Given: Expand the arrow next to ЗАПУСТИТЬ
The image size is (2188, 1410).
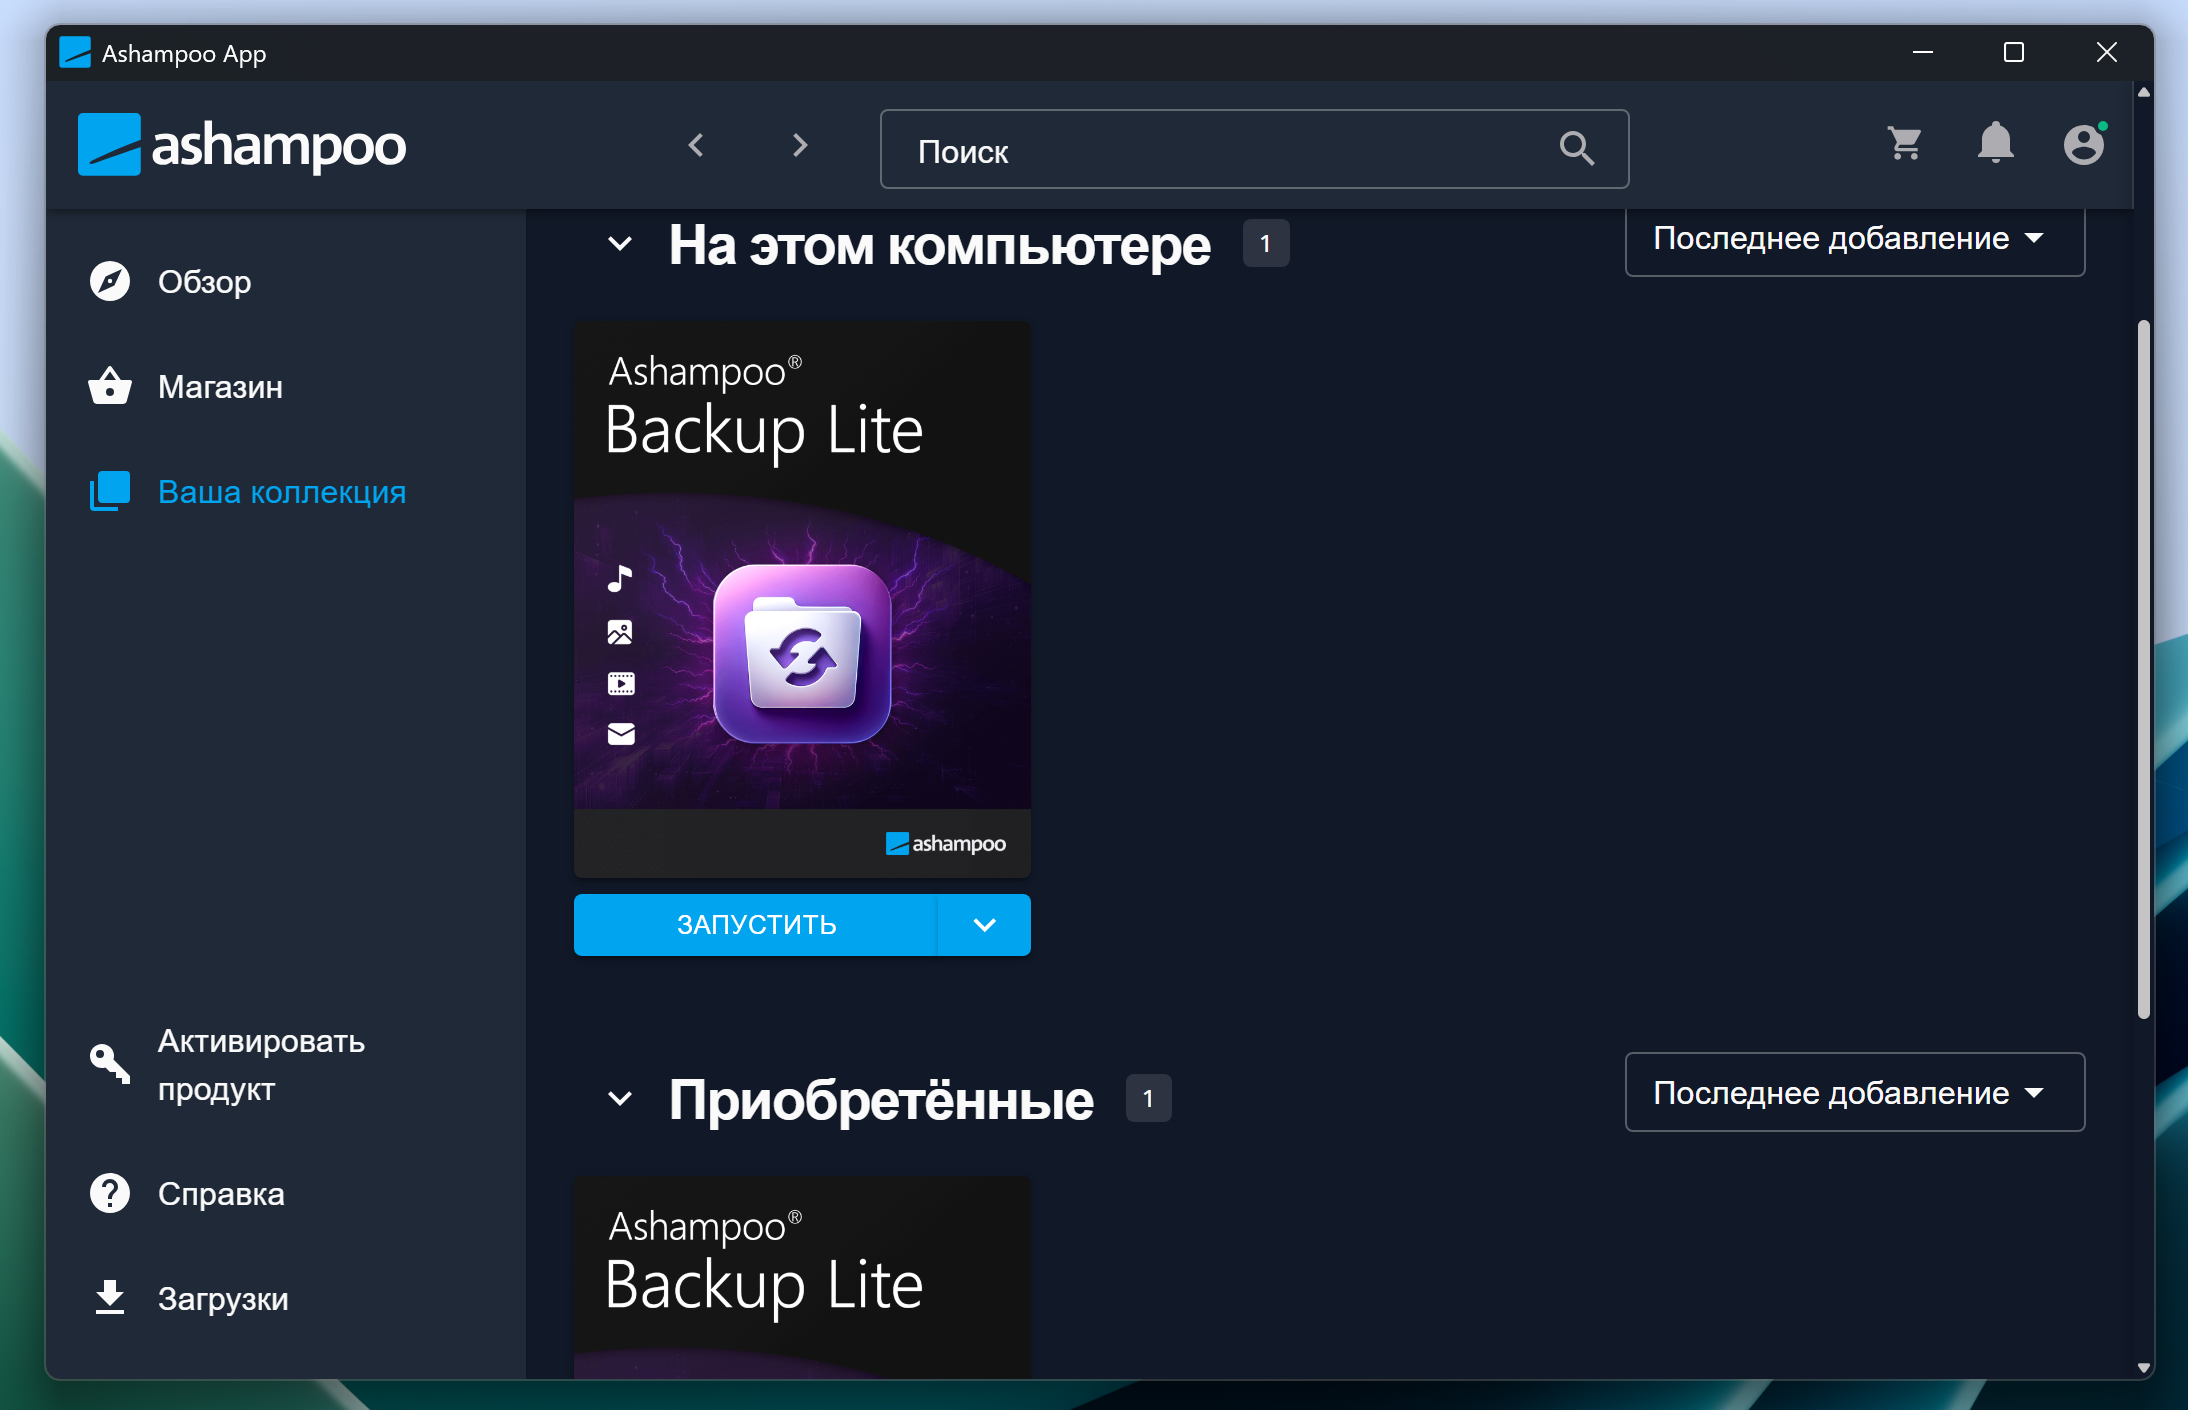Looking at the screenshot, I should coord(984,925).
